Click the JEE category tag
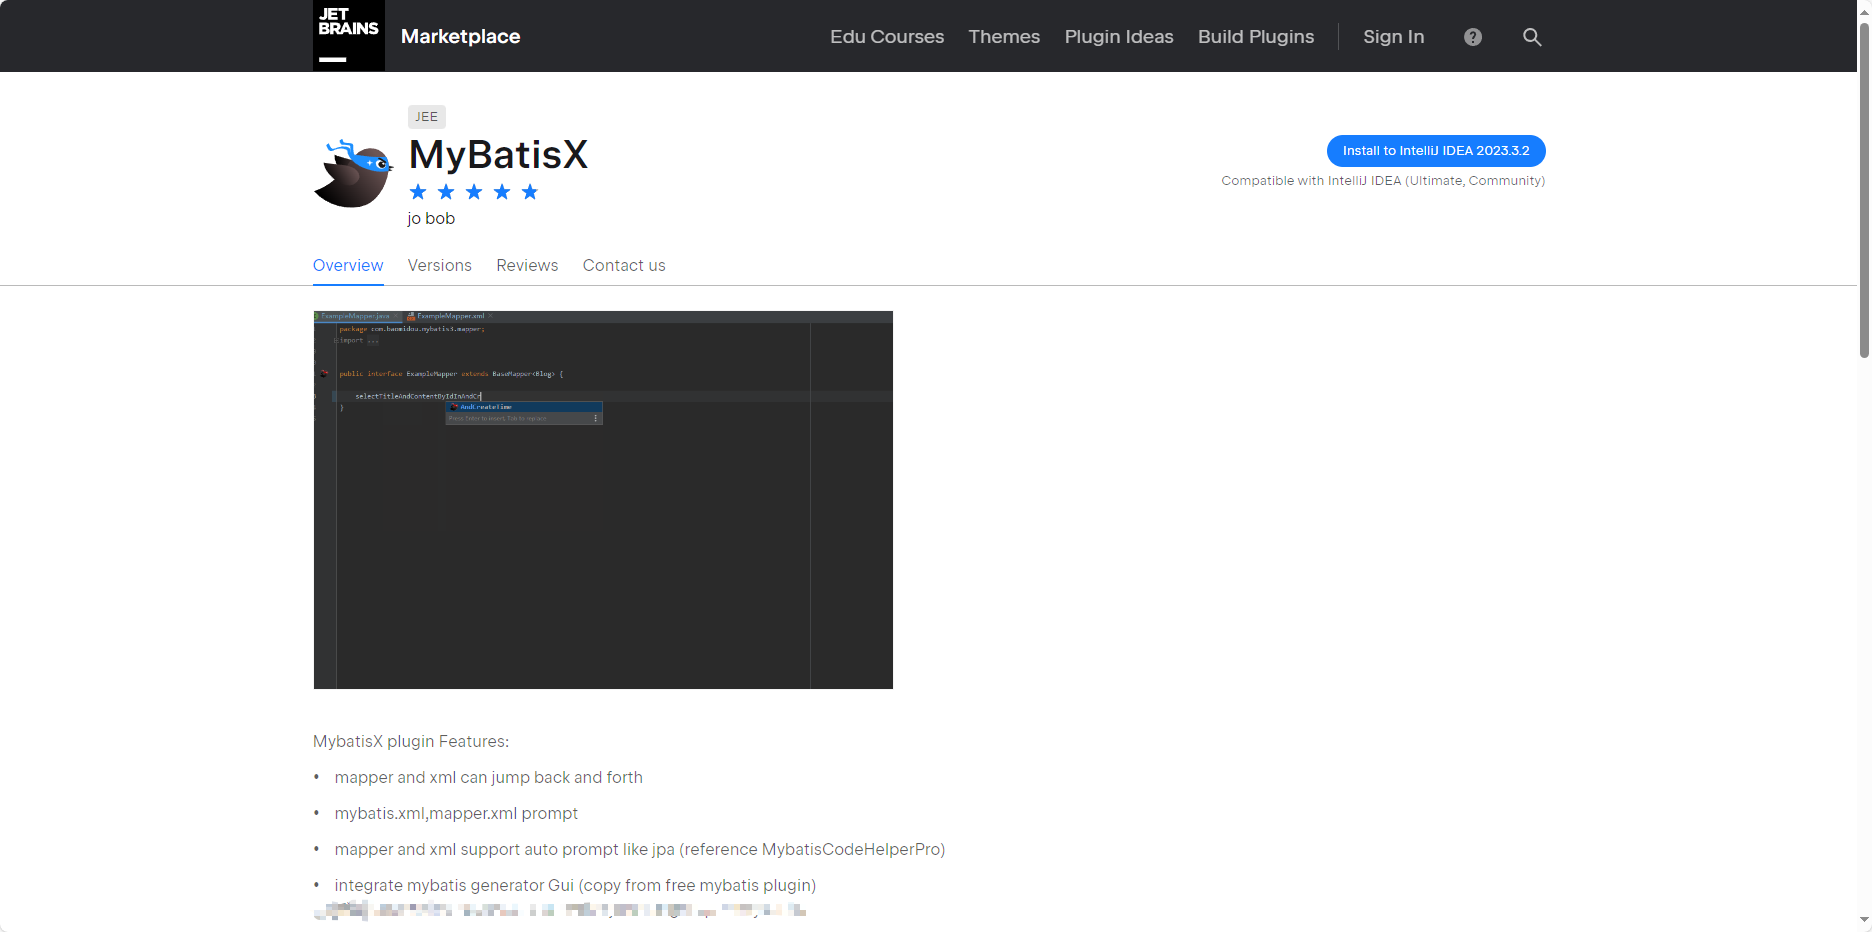 427,117
